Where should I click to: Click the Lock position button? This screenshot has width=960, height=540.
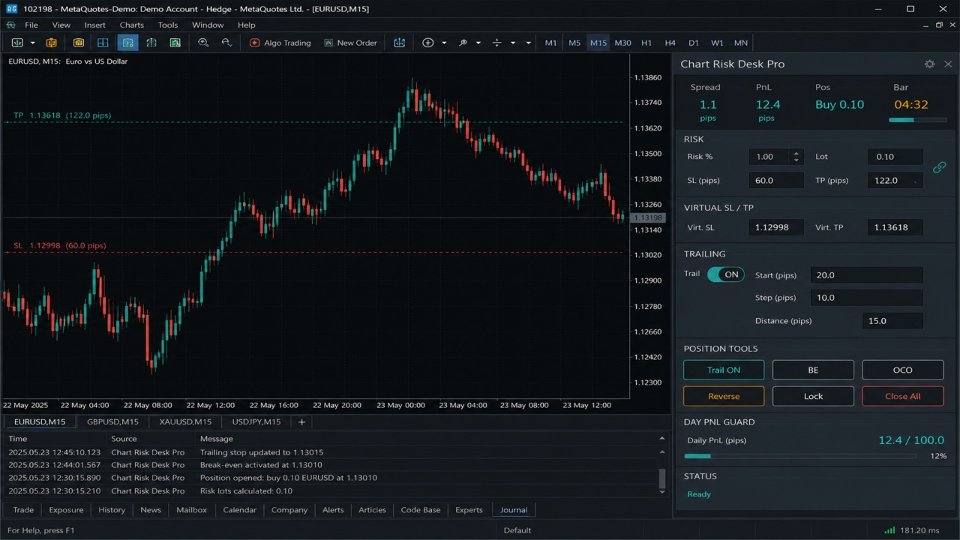pyautogui.click(x=813, y=396)
